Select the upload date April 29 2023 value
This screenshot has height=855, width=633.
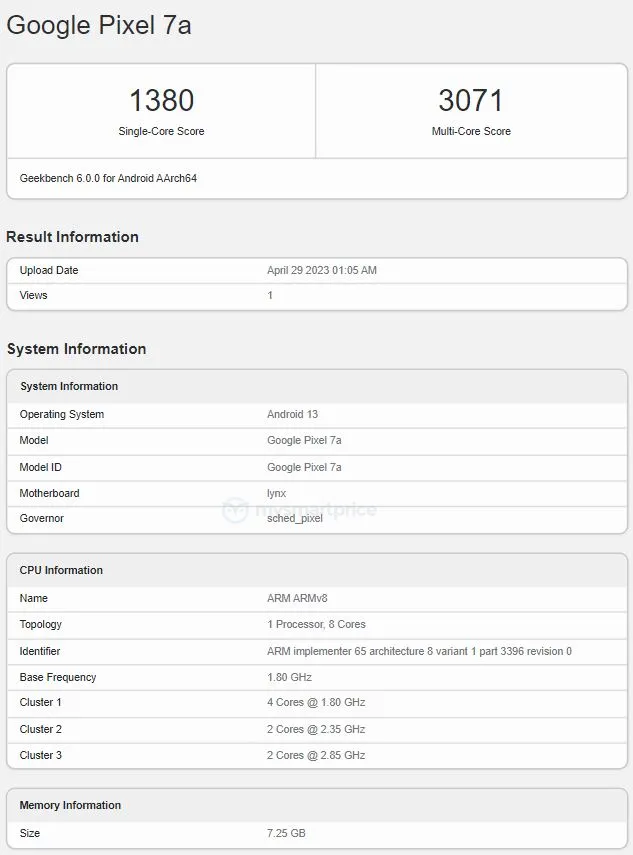pos(321,270)
